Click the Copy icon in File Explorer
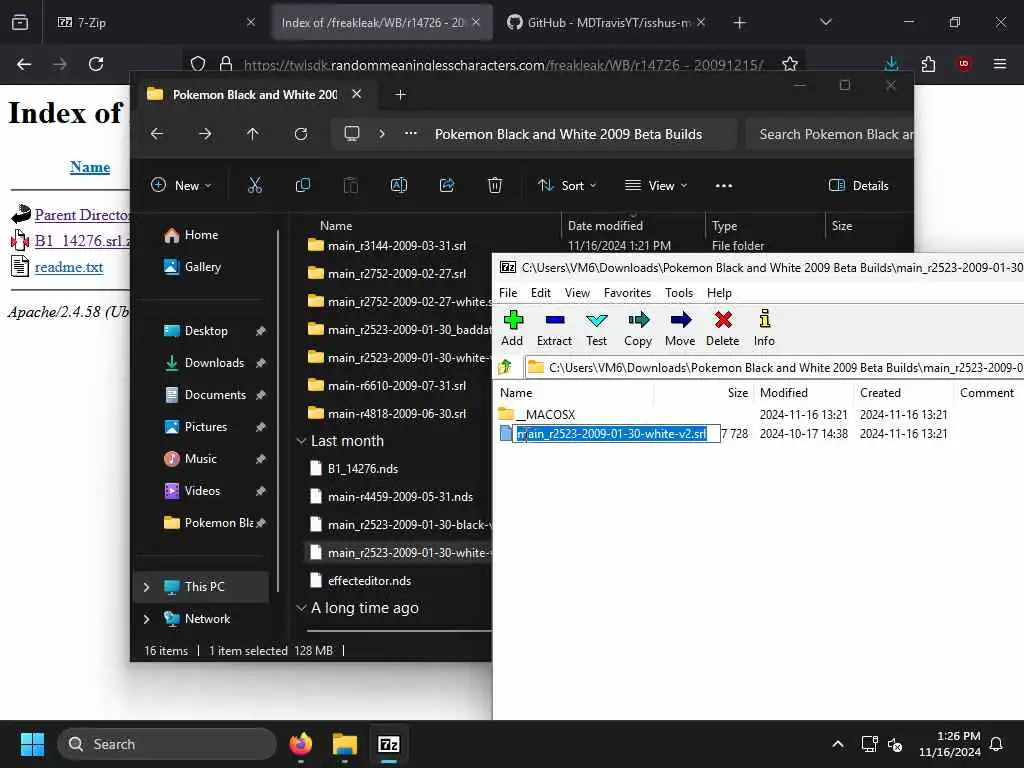 point(302,185)
